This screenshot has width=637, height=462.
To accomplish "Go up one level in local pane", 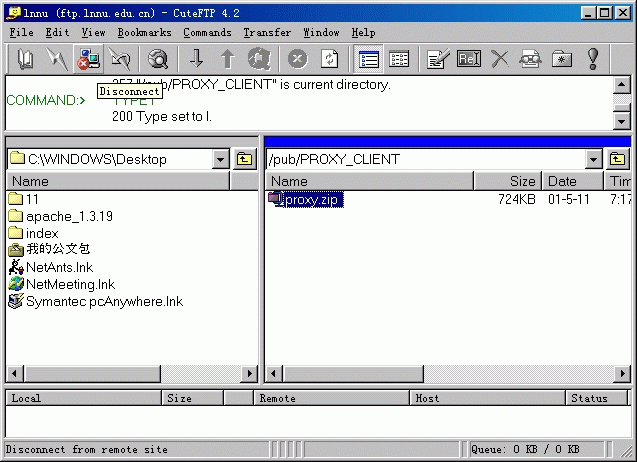I will pyautogui.click(x=245, y=159).
